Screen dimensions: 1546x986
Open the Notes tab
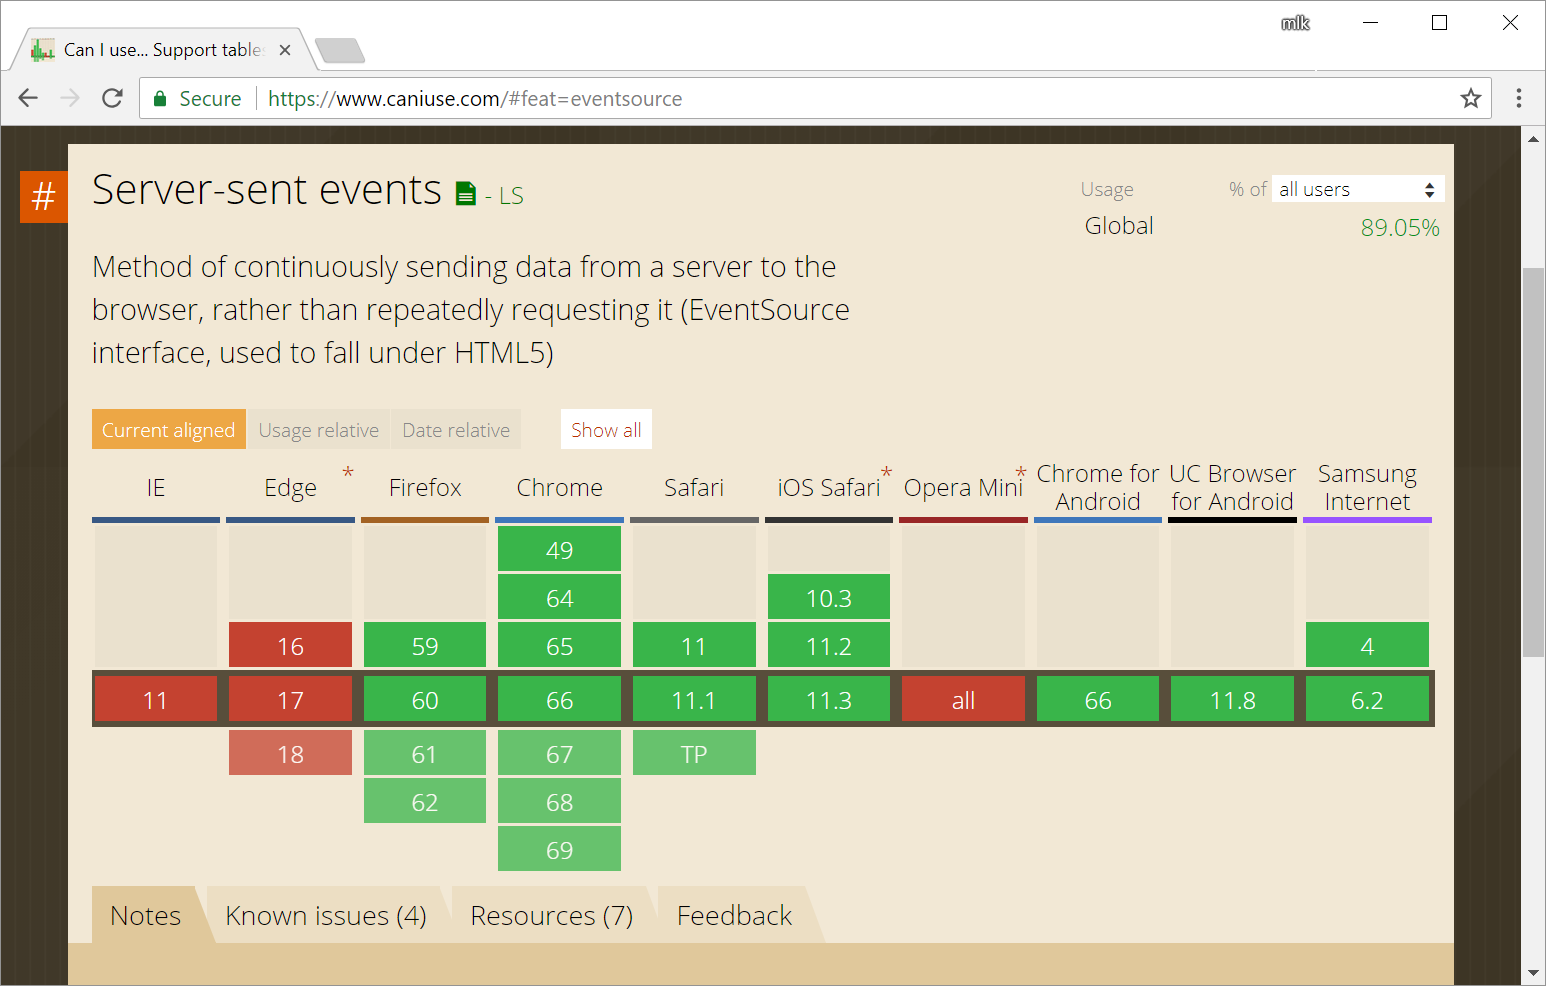pyautogui.click(x=146, y=915)
